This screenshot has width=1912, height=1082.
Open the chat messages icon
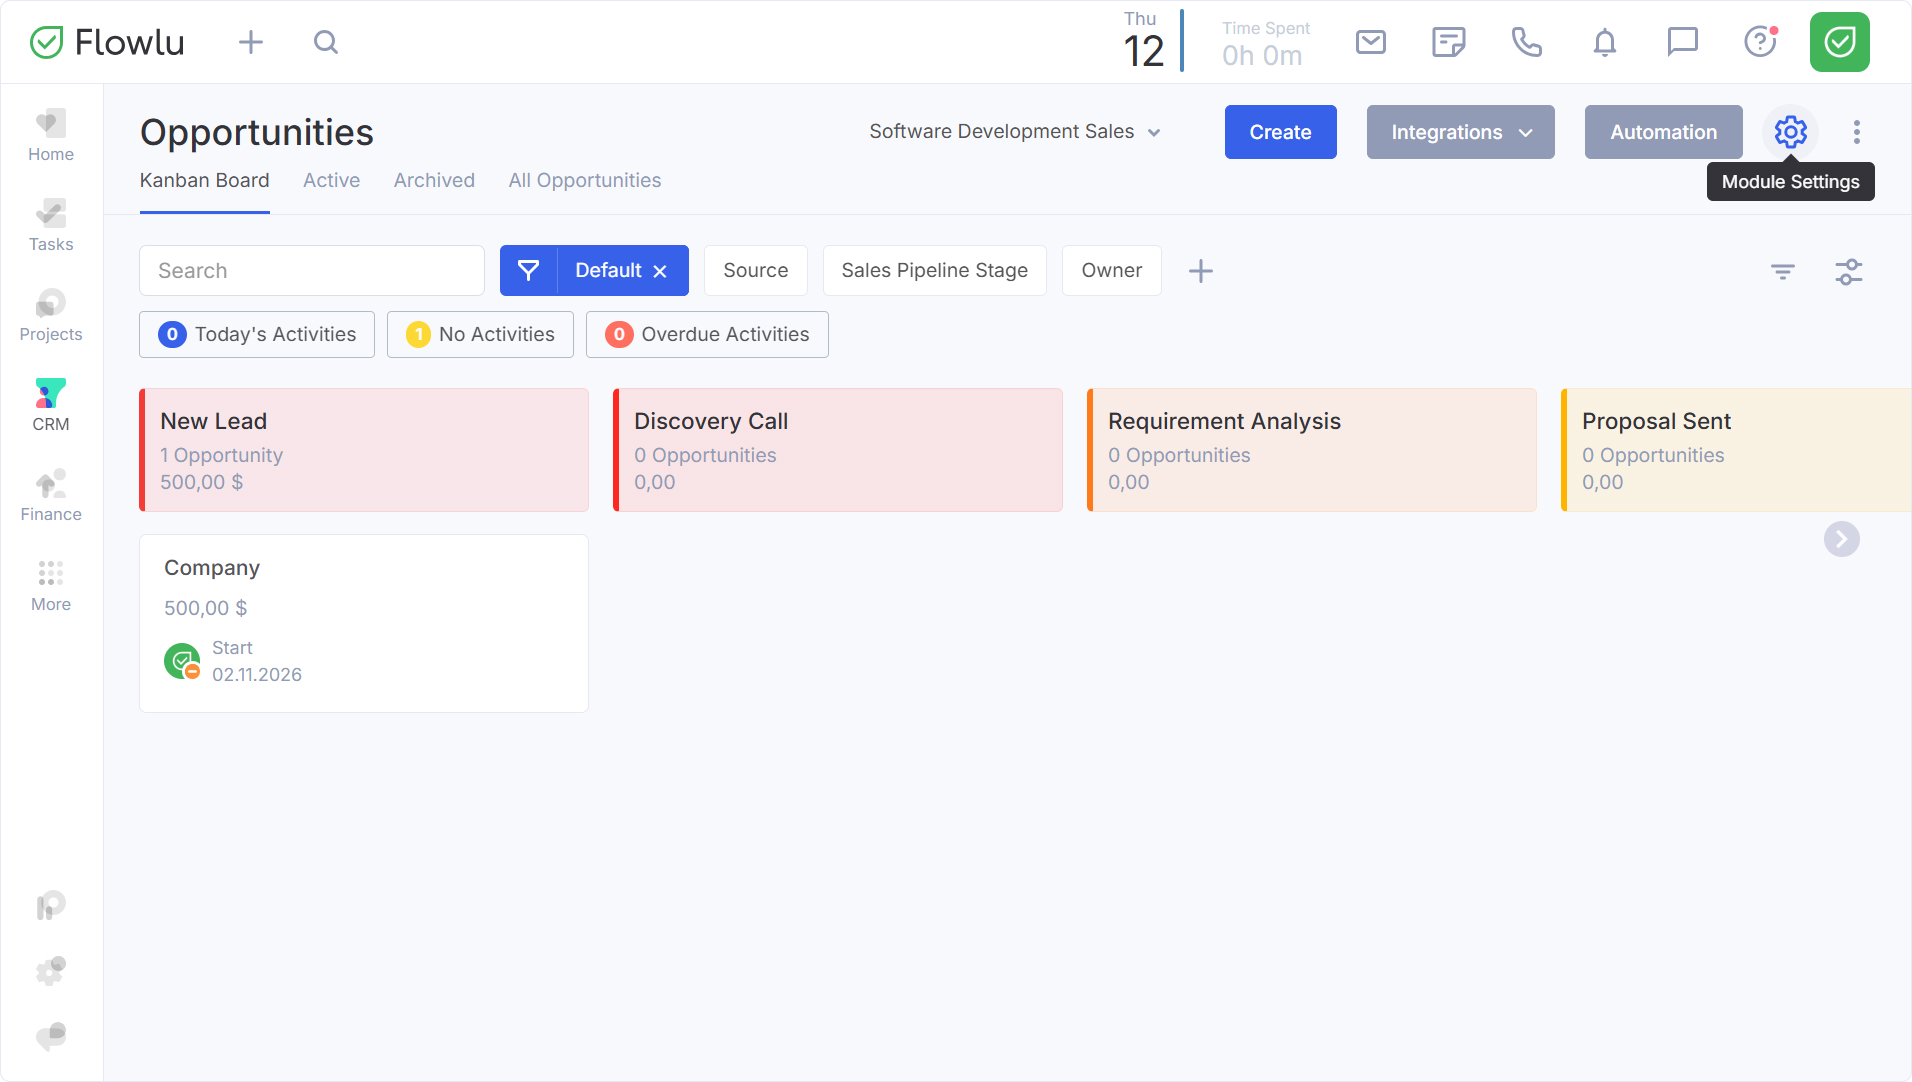point(1682,42)
